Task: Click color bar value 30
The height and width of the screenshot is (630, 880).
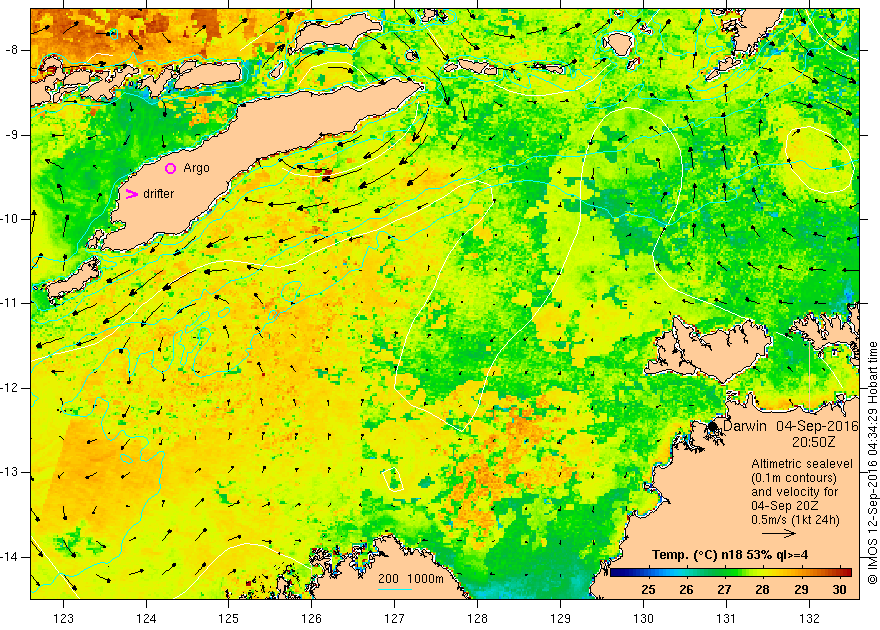Action: pos(840,589)
